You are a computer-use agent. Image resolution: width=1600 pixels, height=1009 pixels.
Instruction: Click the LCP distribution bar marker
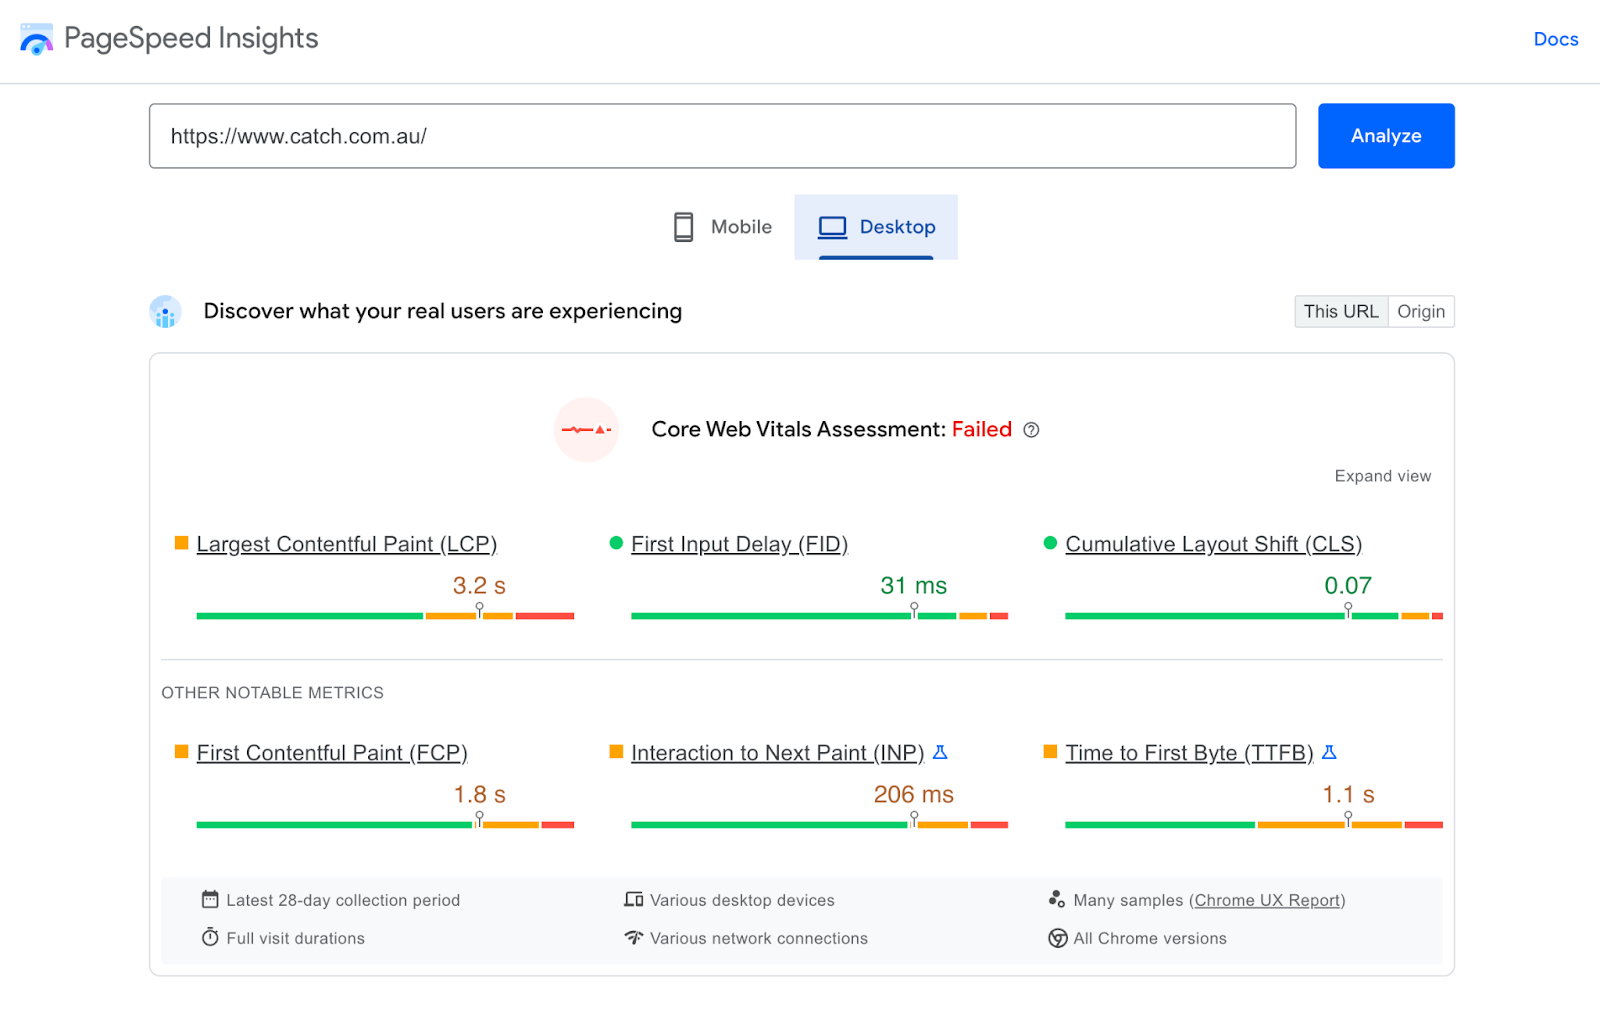pos(479,609)
